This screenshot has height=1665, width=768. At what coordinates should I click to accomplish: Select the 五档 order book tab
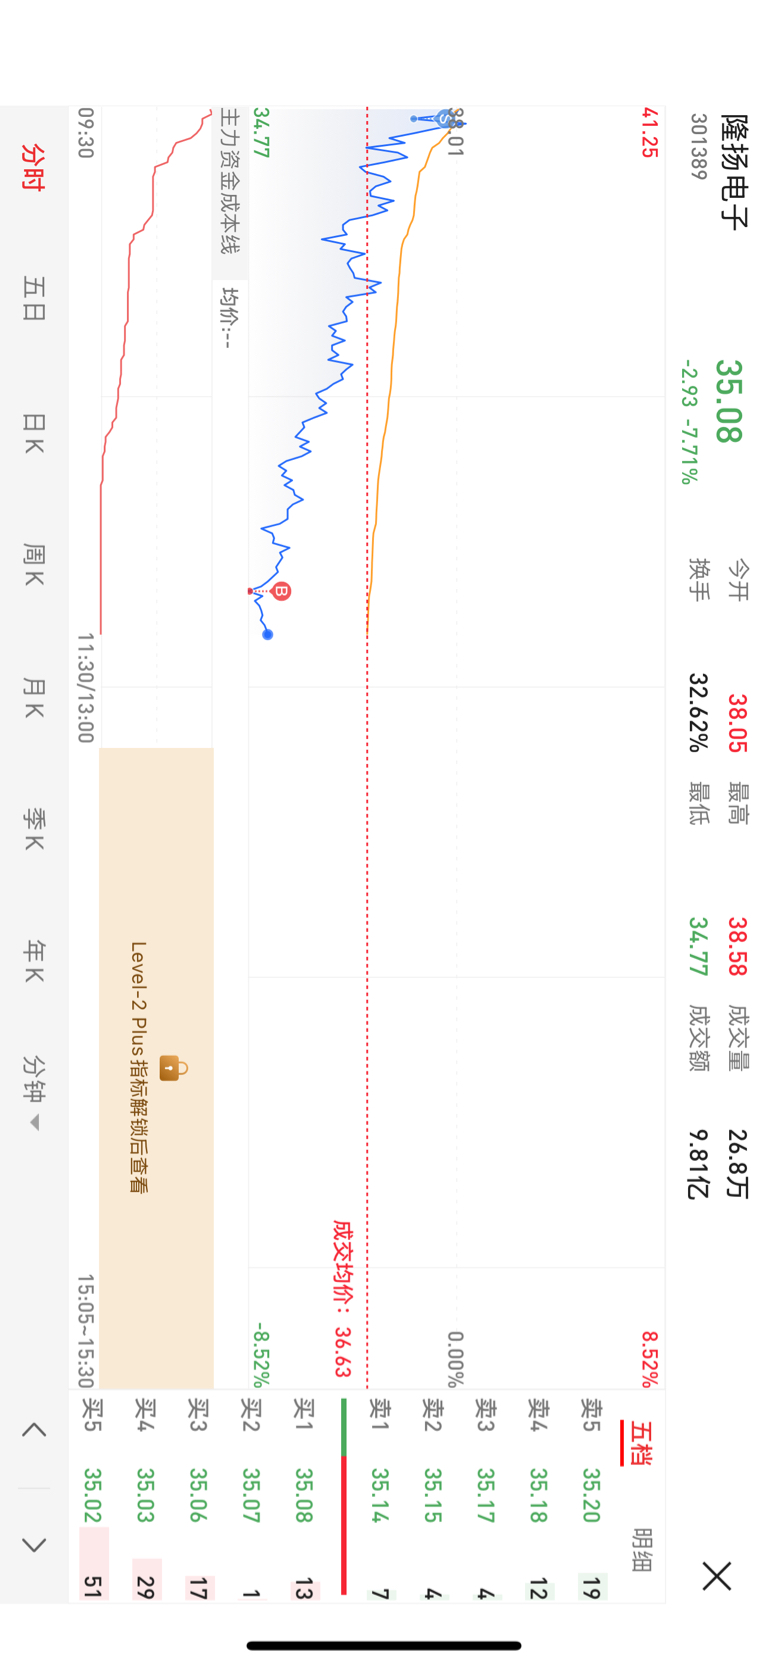pos(640,1444)
